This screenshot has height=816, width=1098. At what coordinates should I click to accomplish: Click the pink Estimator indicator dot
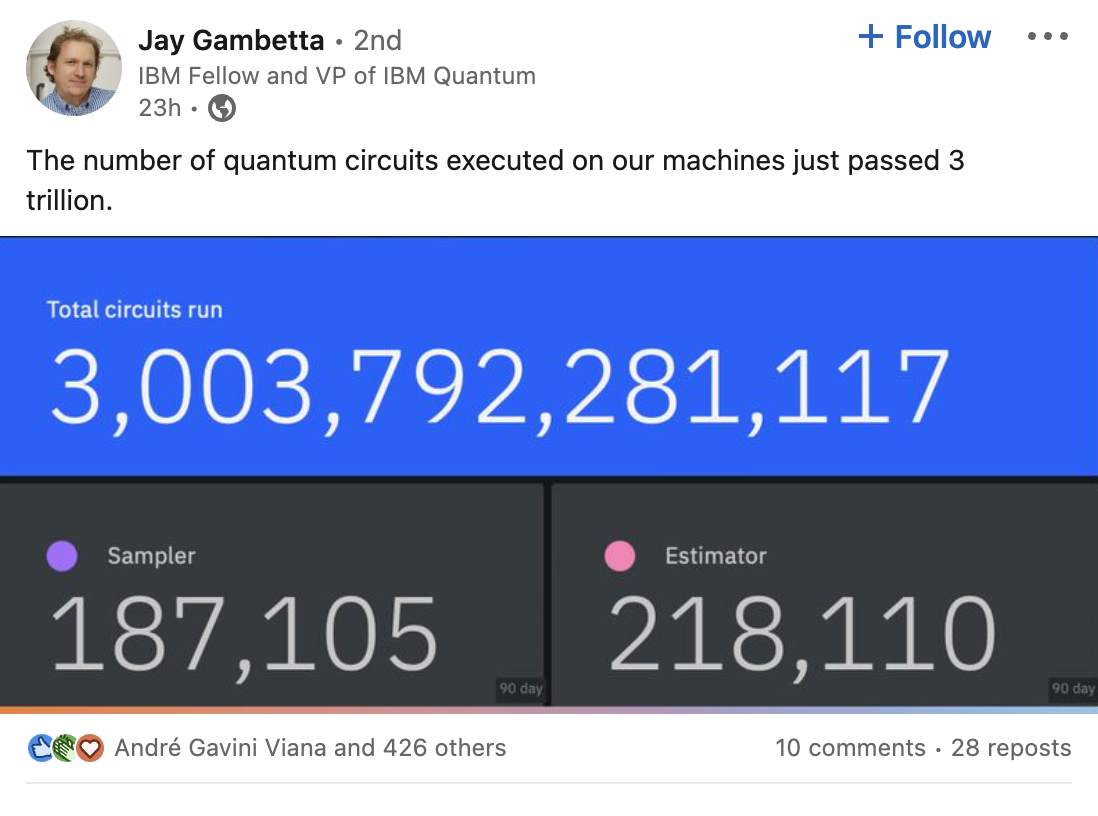coord(619,556)
